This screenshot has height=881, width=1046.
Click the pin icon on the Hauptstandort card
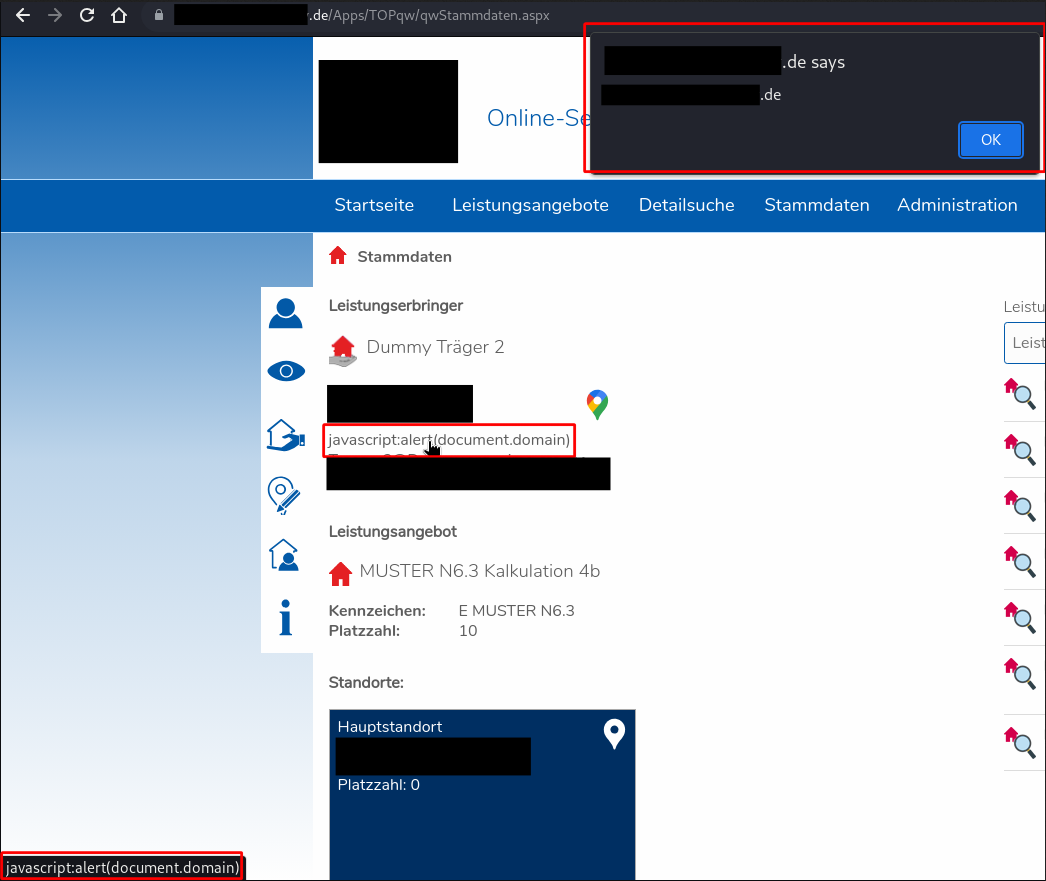(613, 733)
